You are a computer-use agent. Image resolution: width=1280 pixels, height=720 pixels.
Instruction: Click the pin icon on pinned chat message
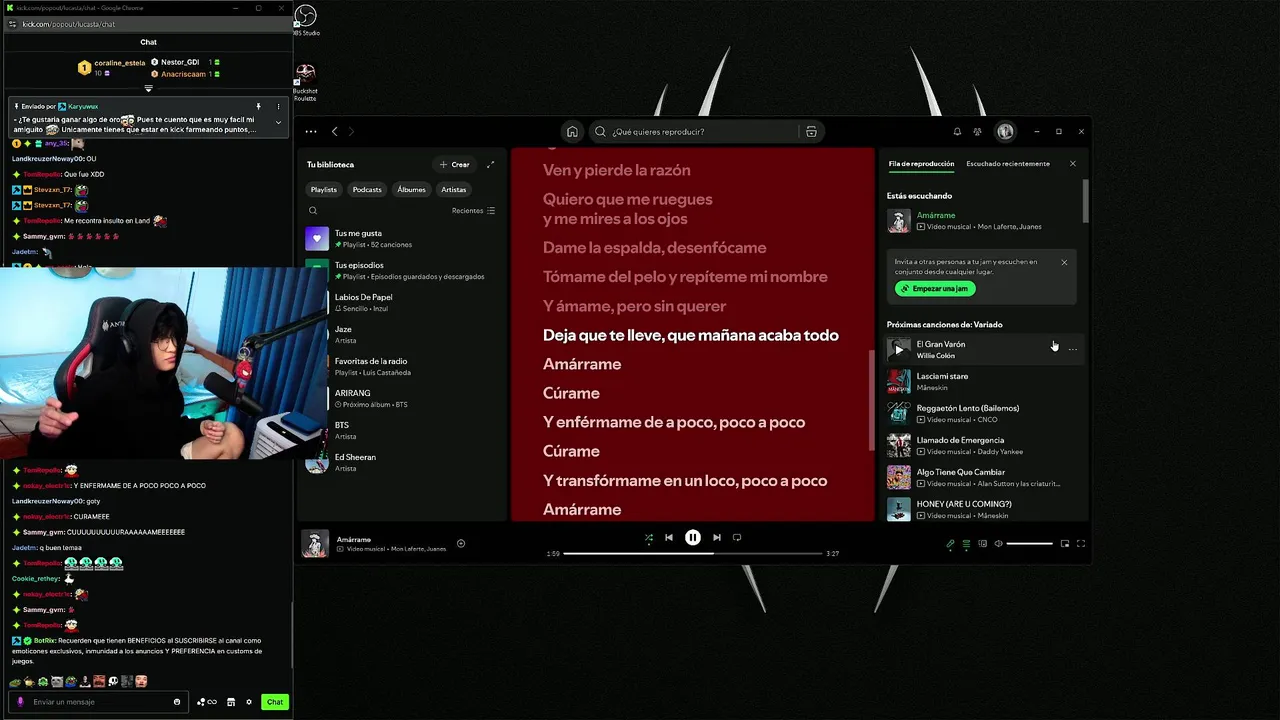coord(259,106)
